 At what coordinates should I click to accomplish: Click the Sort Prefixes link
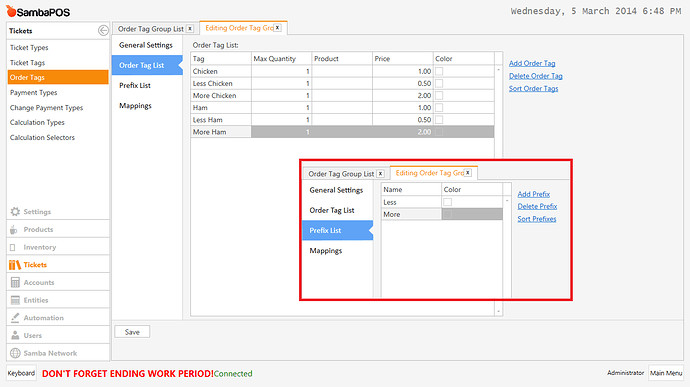tap(537, 219)
